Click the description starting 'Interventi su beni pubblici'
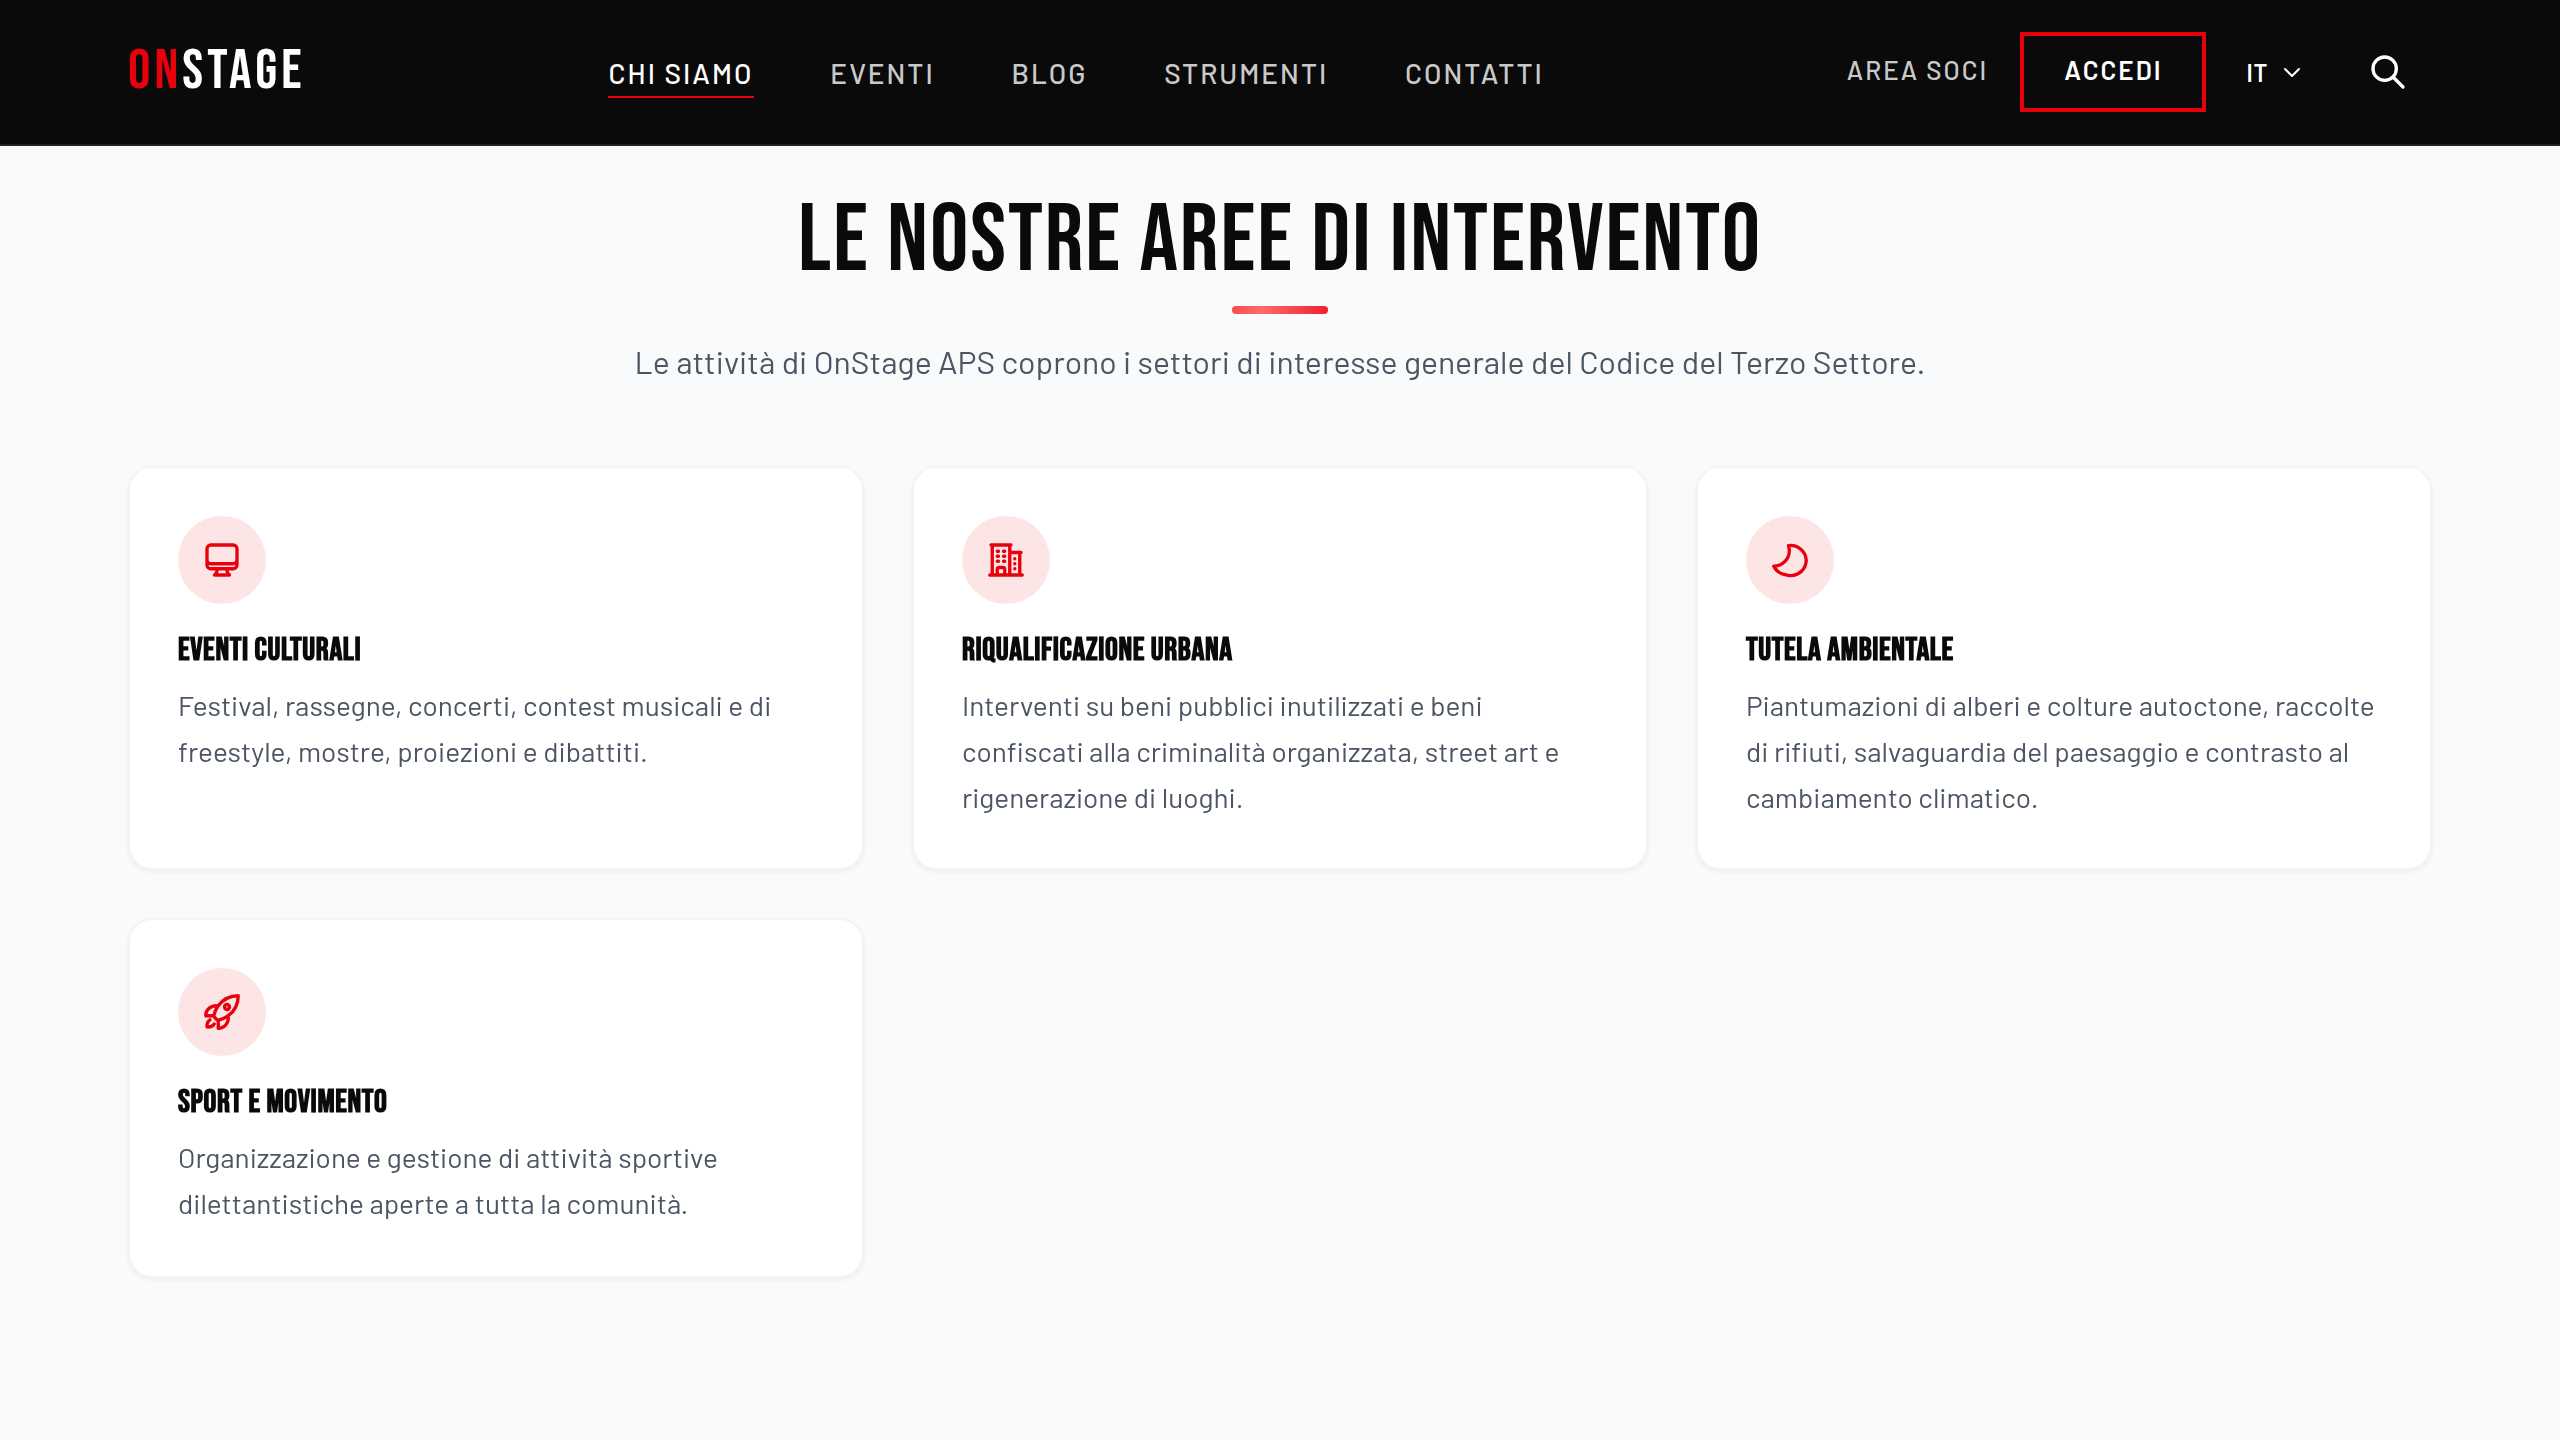Viewport: 2560px width, 1440px height. (1260, 753)
